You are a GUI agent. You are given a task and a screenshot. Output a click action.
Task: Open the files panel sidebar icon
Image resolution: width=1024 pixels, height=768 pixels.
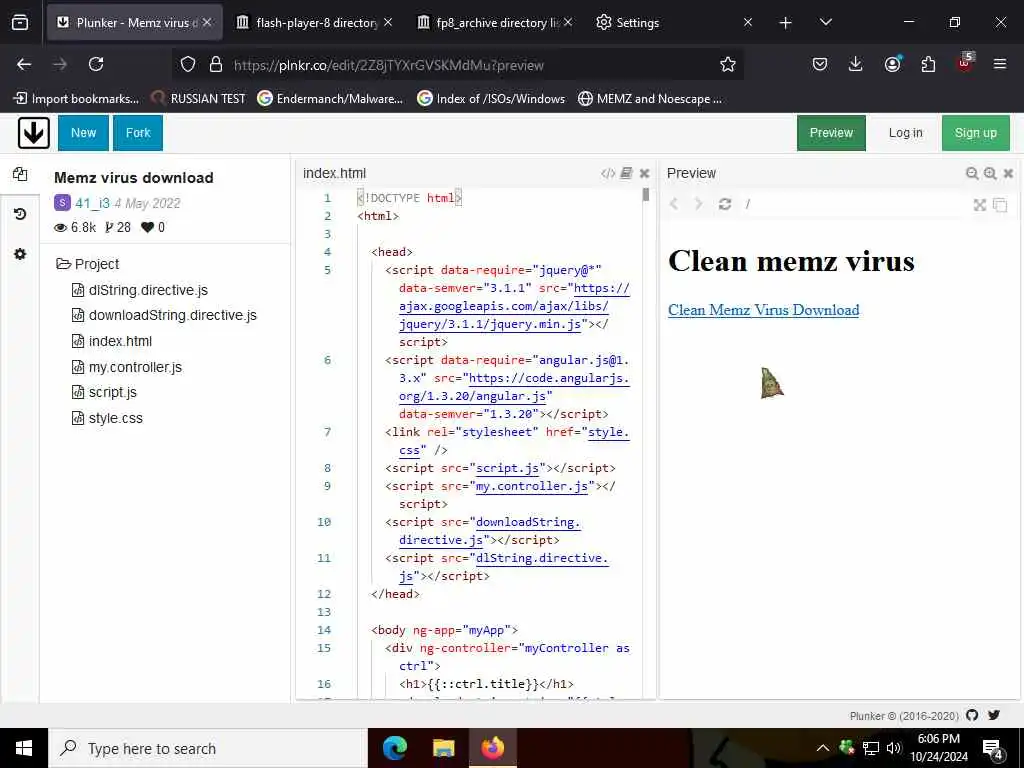20,174
